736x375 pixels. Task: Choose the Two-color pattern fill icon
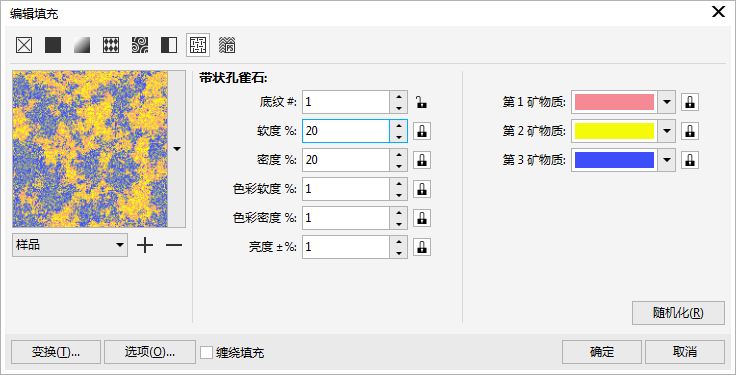[x=169, y=46]
